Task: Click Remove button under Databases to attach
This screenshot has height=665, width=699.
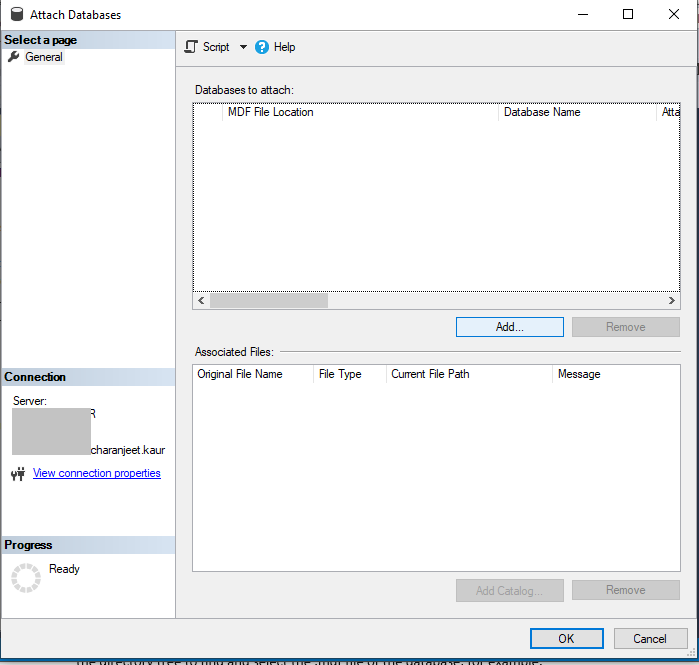Action: (x=626, y=327)
